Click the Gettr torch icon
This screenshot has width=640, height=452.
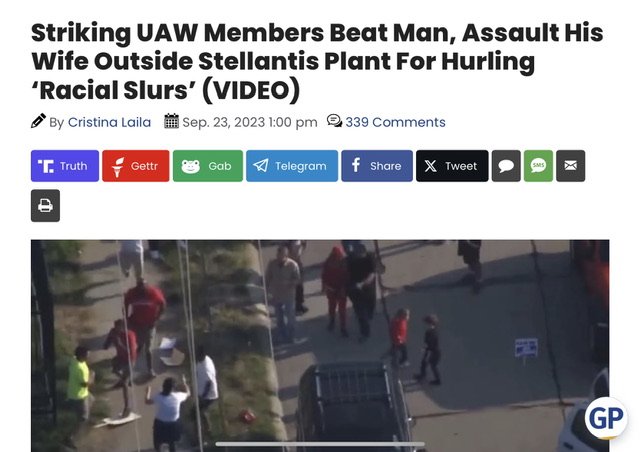[118, 167]
